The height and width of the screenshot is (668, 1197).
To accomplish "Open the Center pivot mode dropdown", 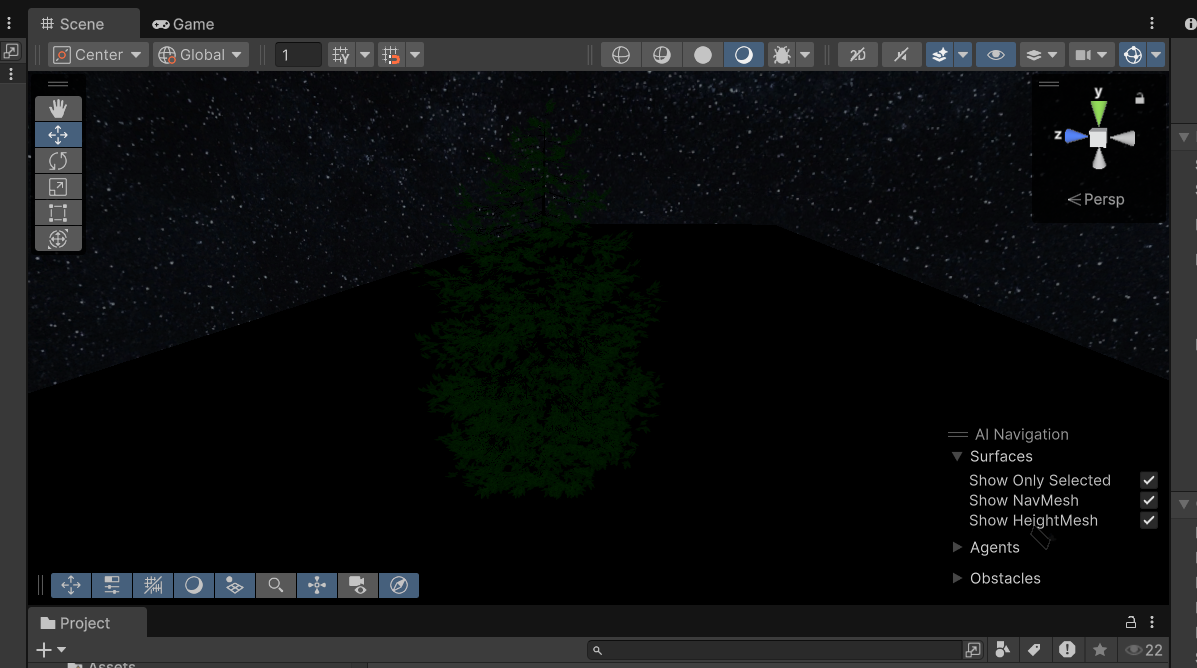I will 97,55.
